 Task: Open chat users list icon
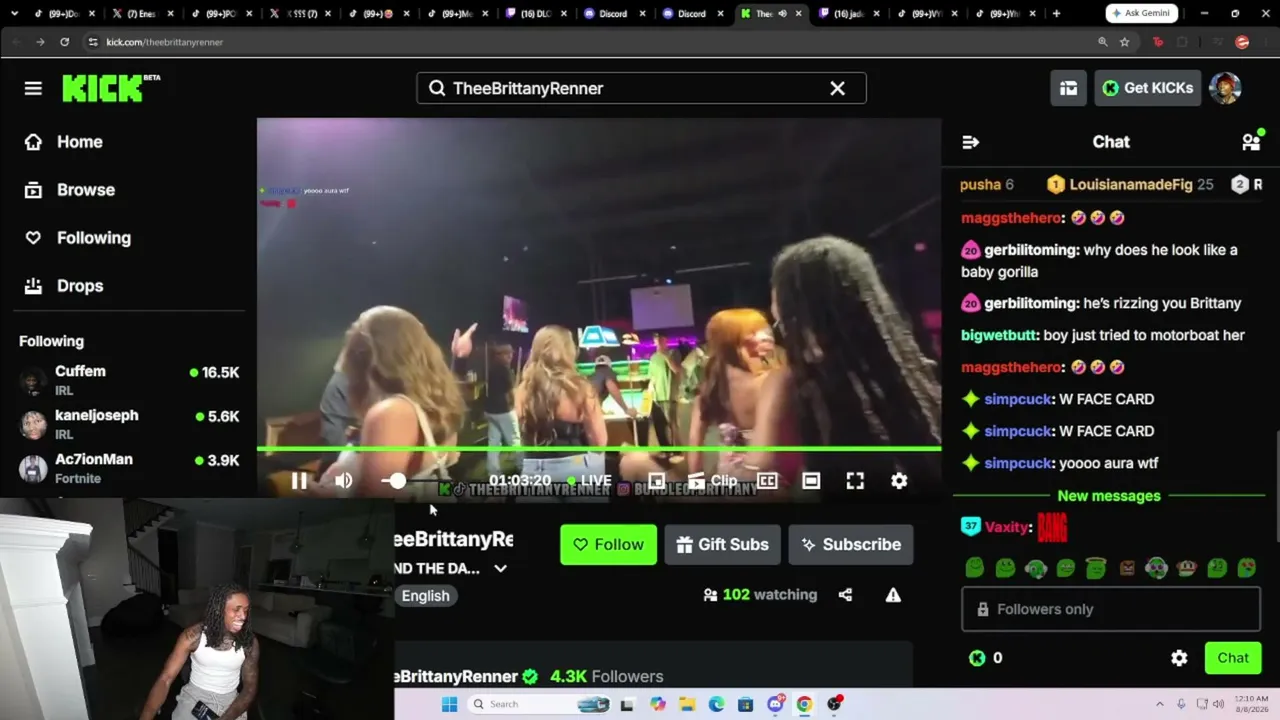click(x=1251, y=142)
